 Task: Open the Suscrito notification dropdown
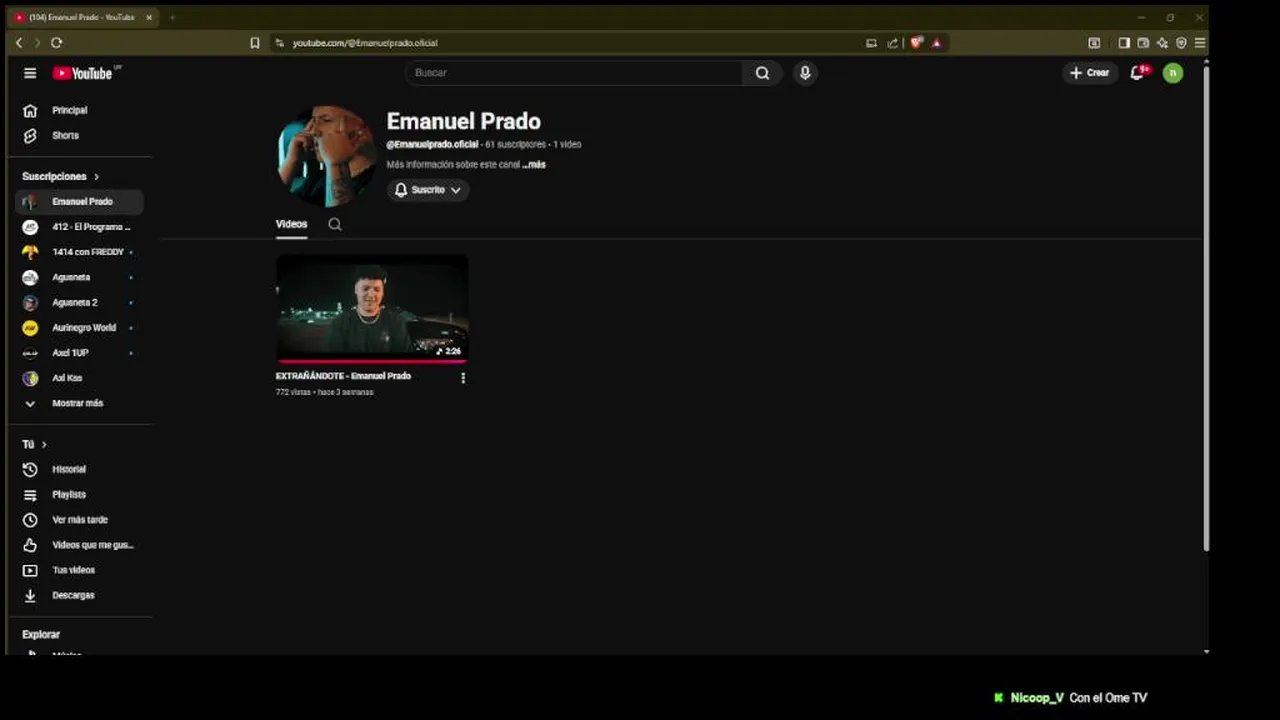point(428,190)
